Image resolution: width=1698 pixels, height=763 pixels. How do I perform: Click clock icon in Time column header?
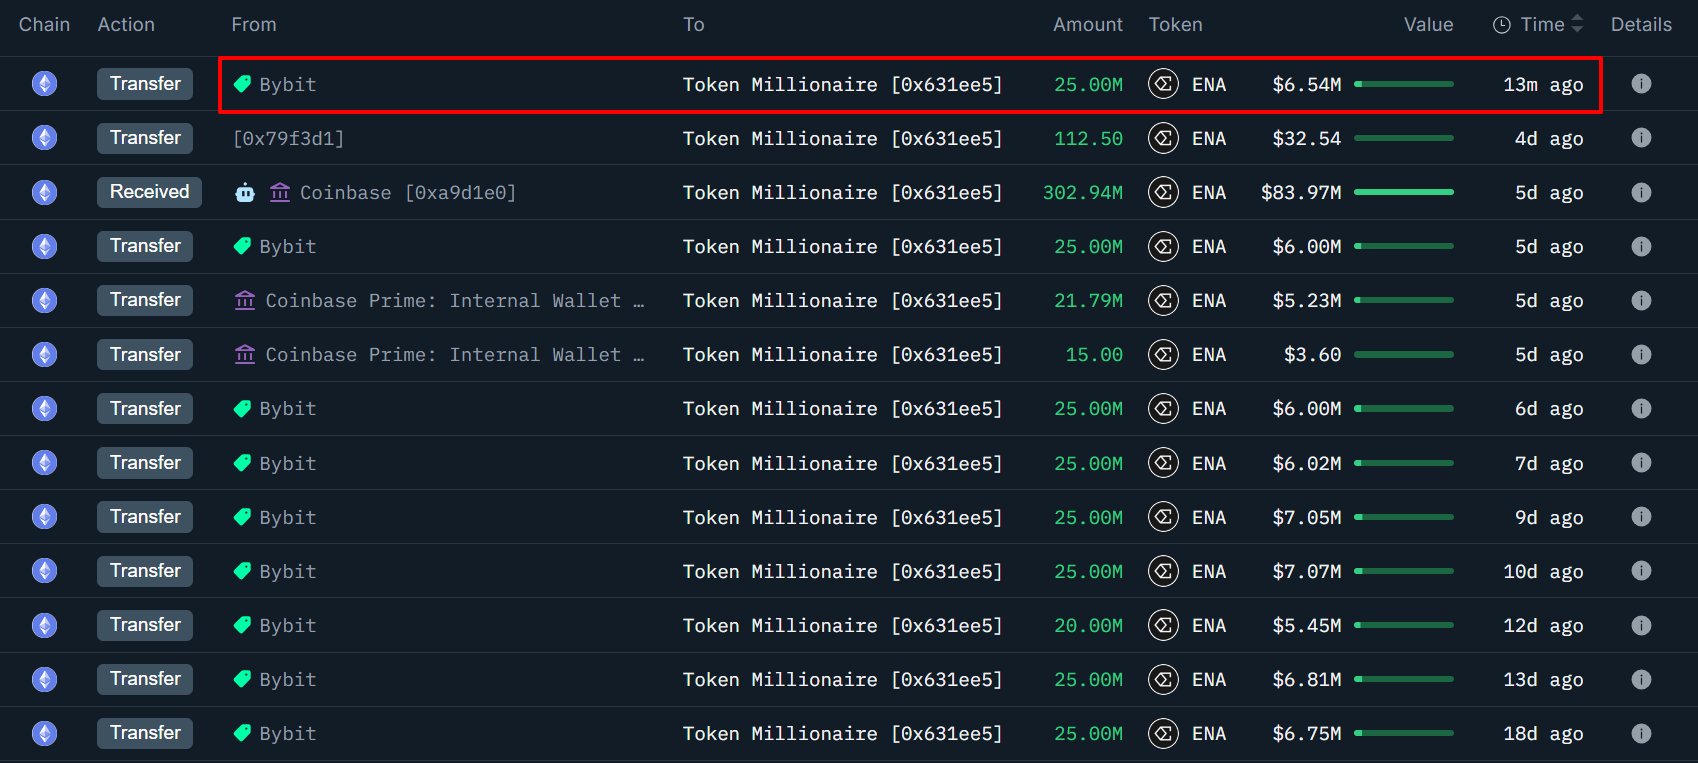pos(1502,25)
